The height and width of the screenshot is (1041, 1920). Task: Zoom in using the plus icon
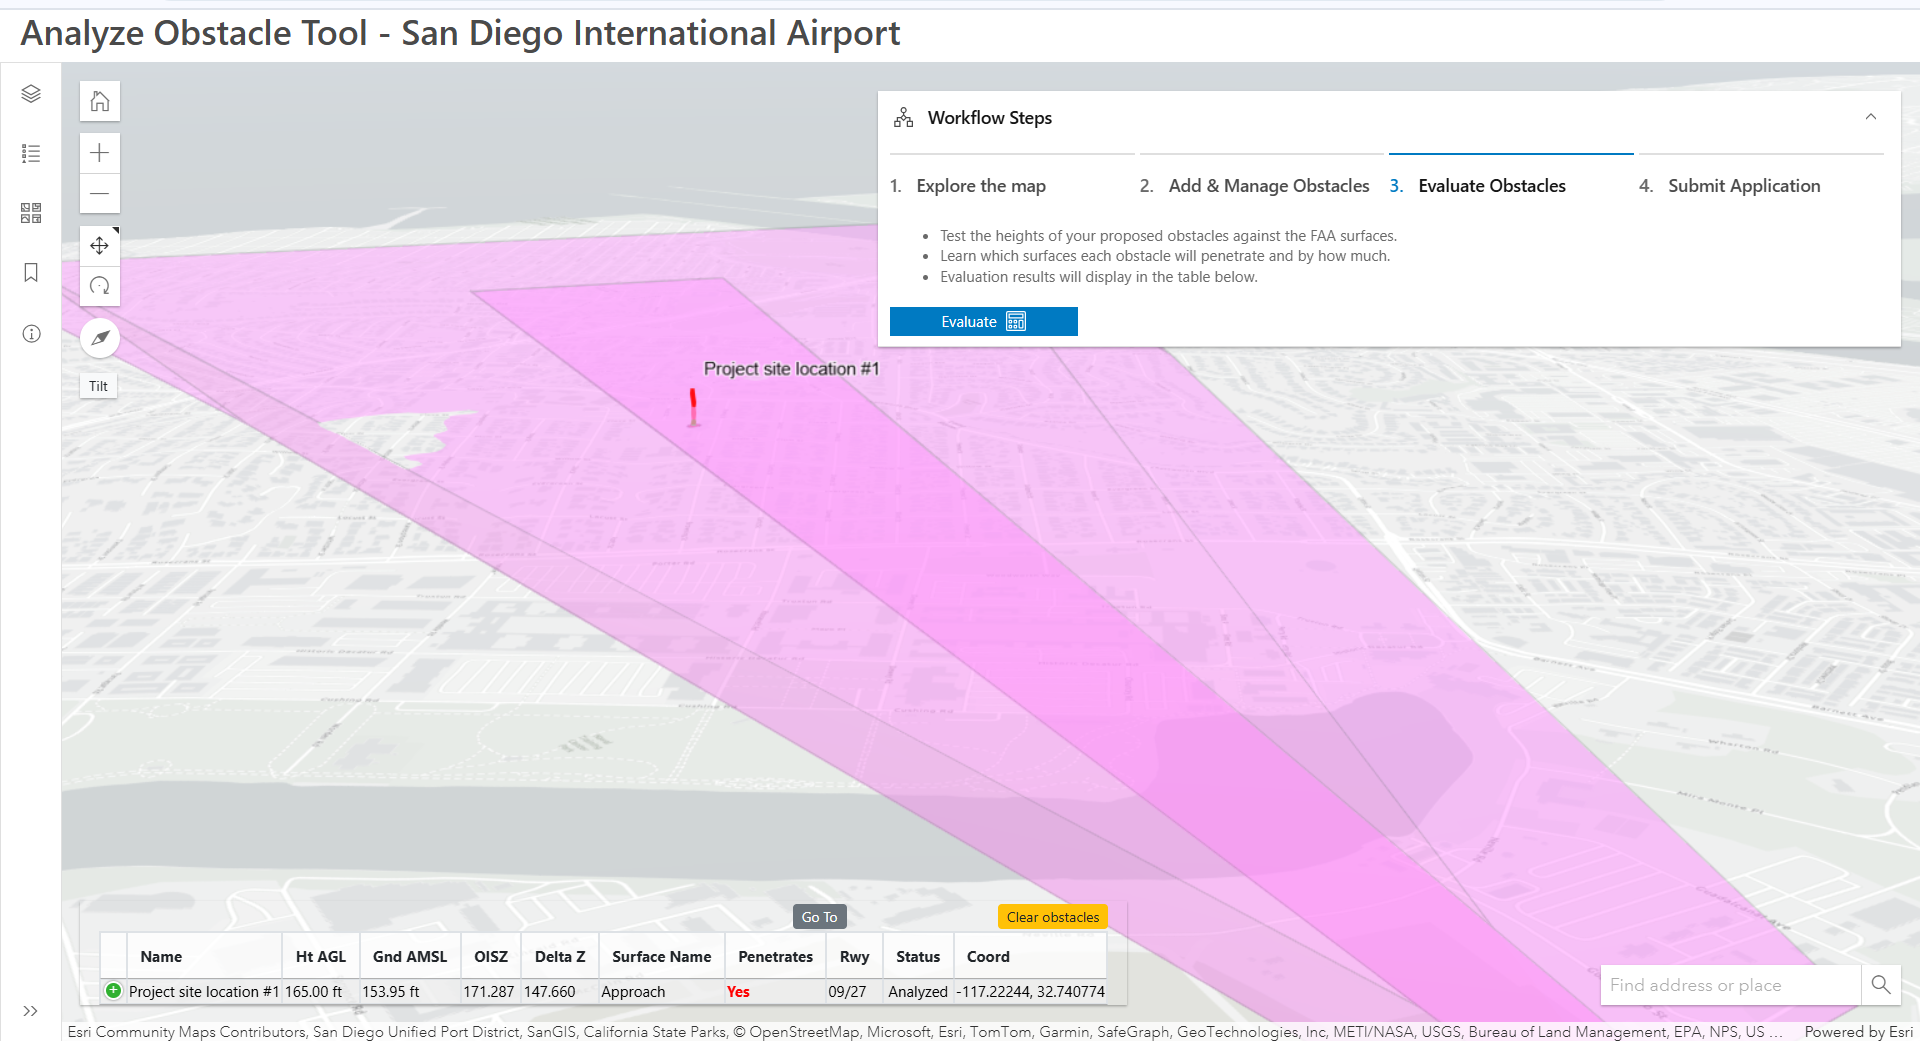pos(99,152)
